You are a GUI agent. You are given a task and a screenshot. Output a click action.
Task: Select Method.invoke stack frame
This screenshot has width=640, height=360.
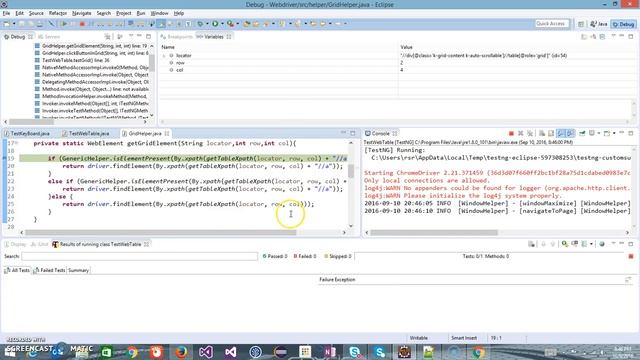95,89
